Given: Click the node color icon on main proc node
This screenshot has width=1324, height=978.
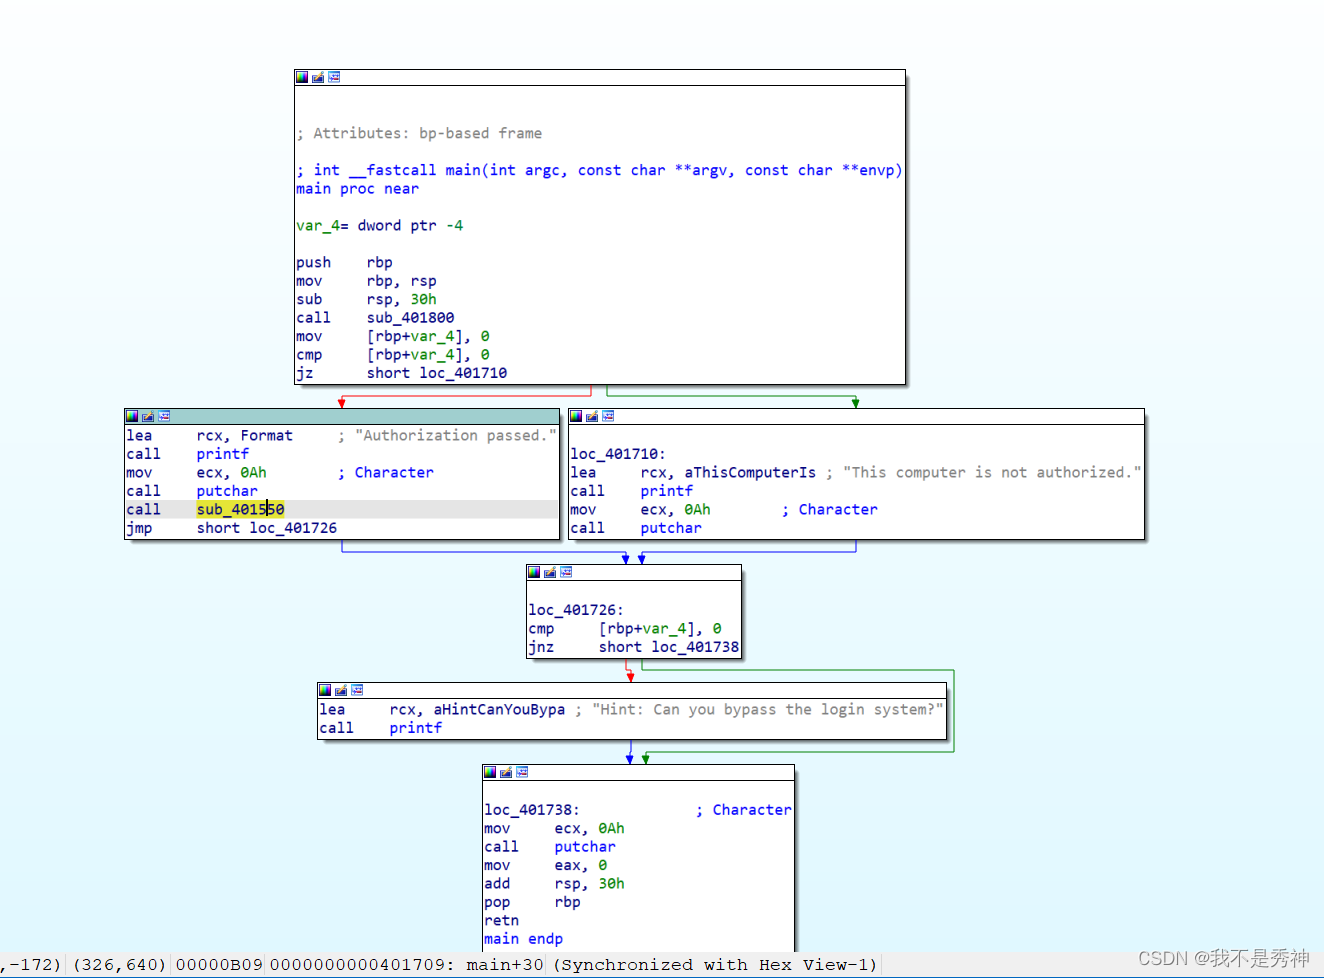Looking at the screenshot, I should tap(302, 77).
